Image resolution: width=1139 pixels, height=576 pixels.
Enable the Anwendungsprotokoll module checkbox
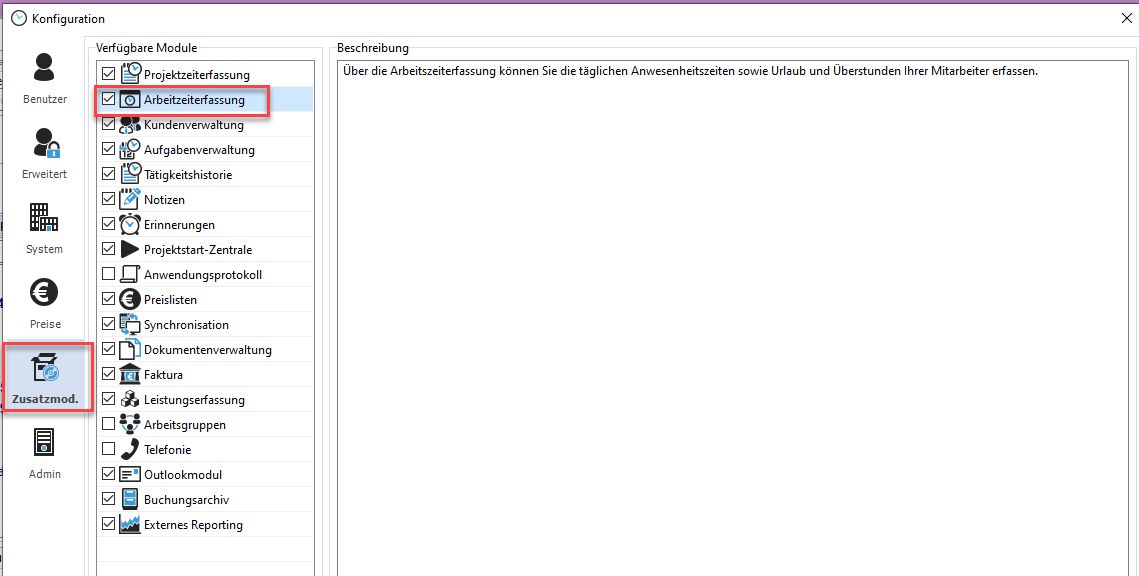(x=109, y=275)
